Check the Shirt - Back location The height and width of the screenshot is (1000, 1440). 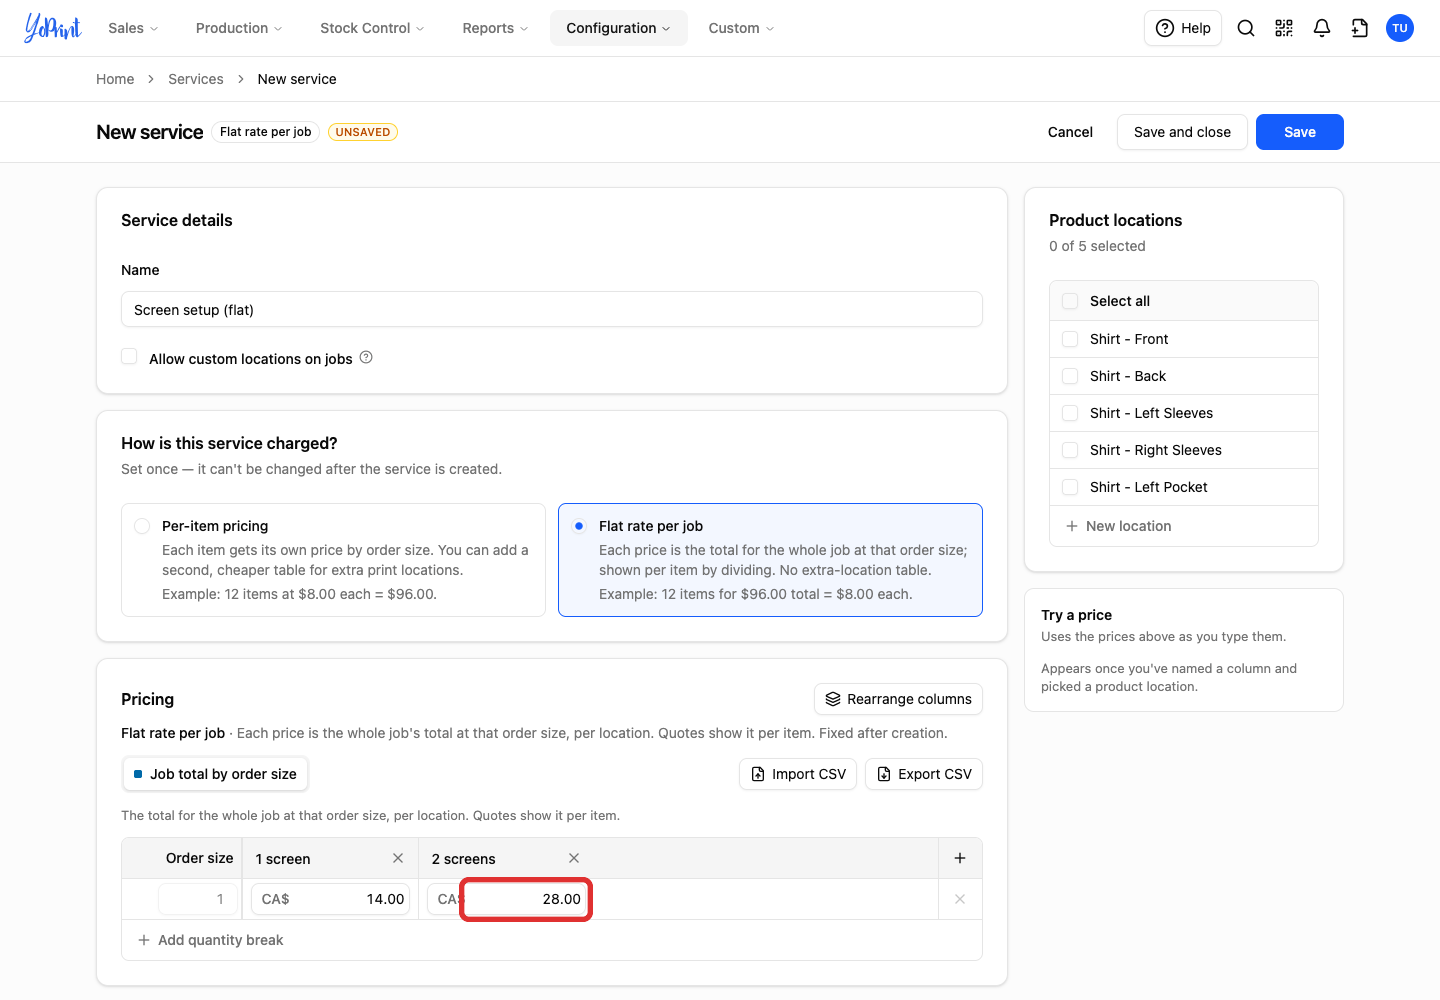1070,376
